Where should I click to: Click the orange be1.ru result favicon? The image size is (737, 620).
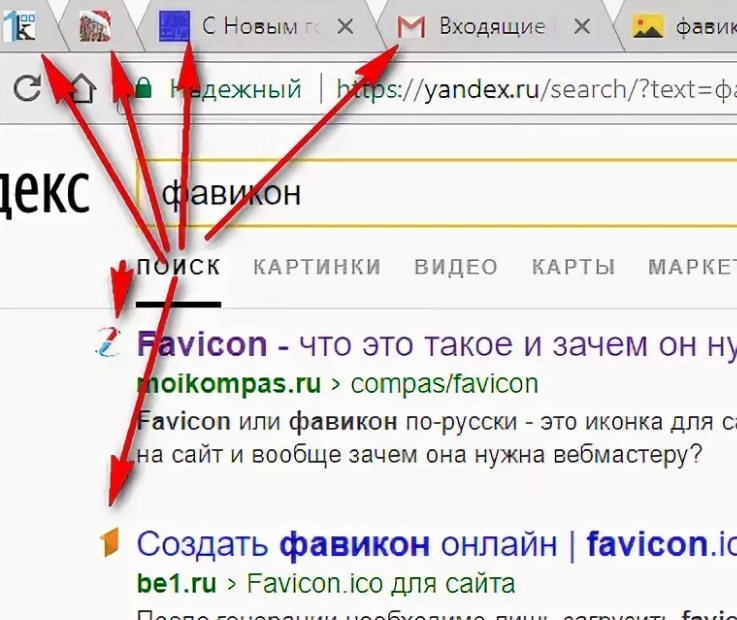coord(110,542)
